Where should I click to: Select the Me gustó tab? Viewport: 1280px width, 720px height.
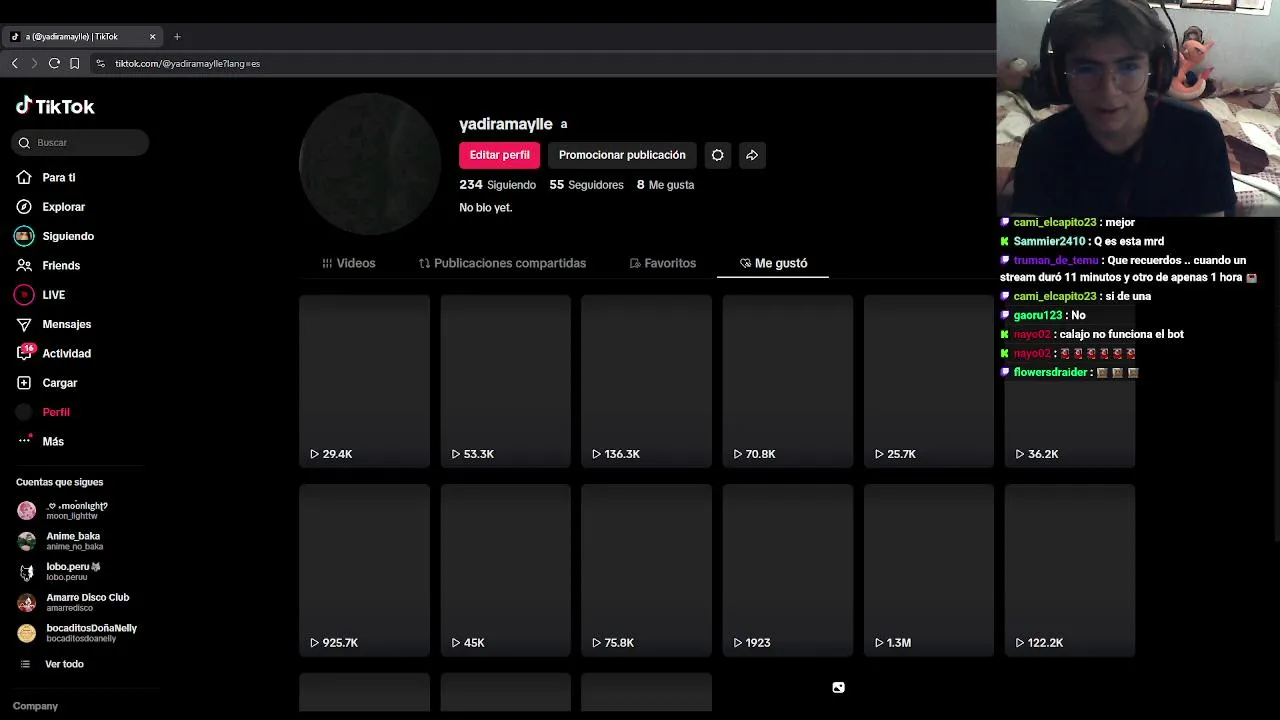(x=773, y=263)
